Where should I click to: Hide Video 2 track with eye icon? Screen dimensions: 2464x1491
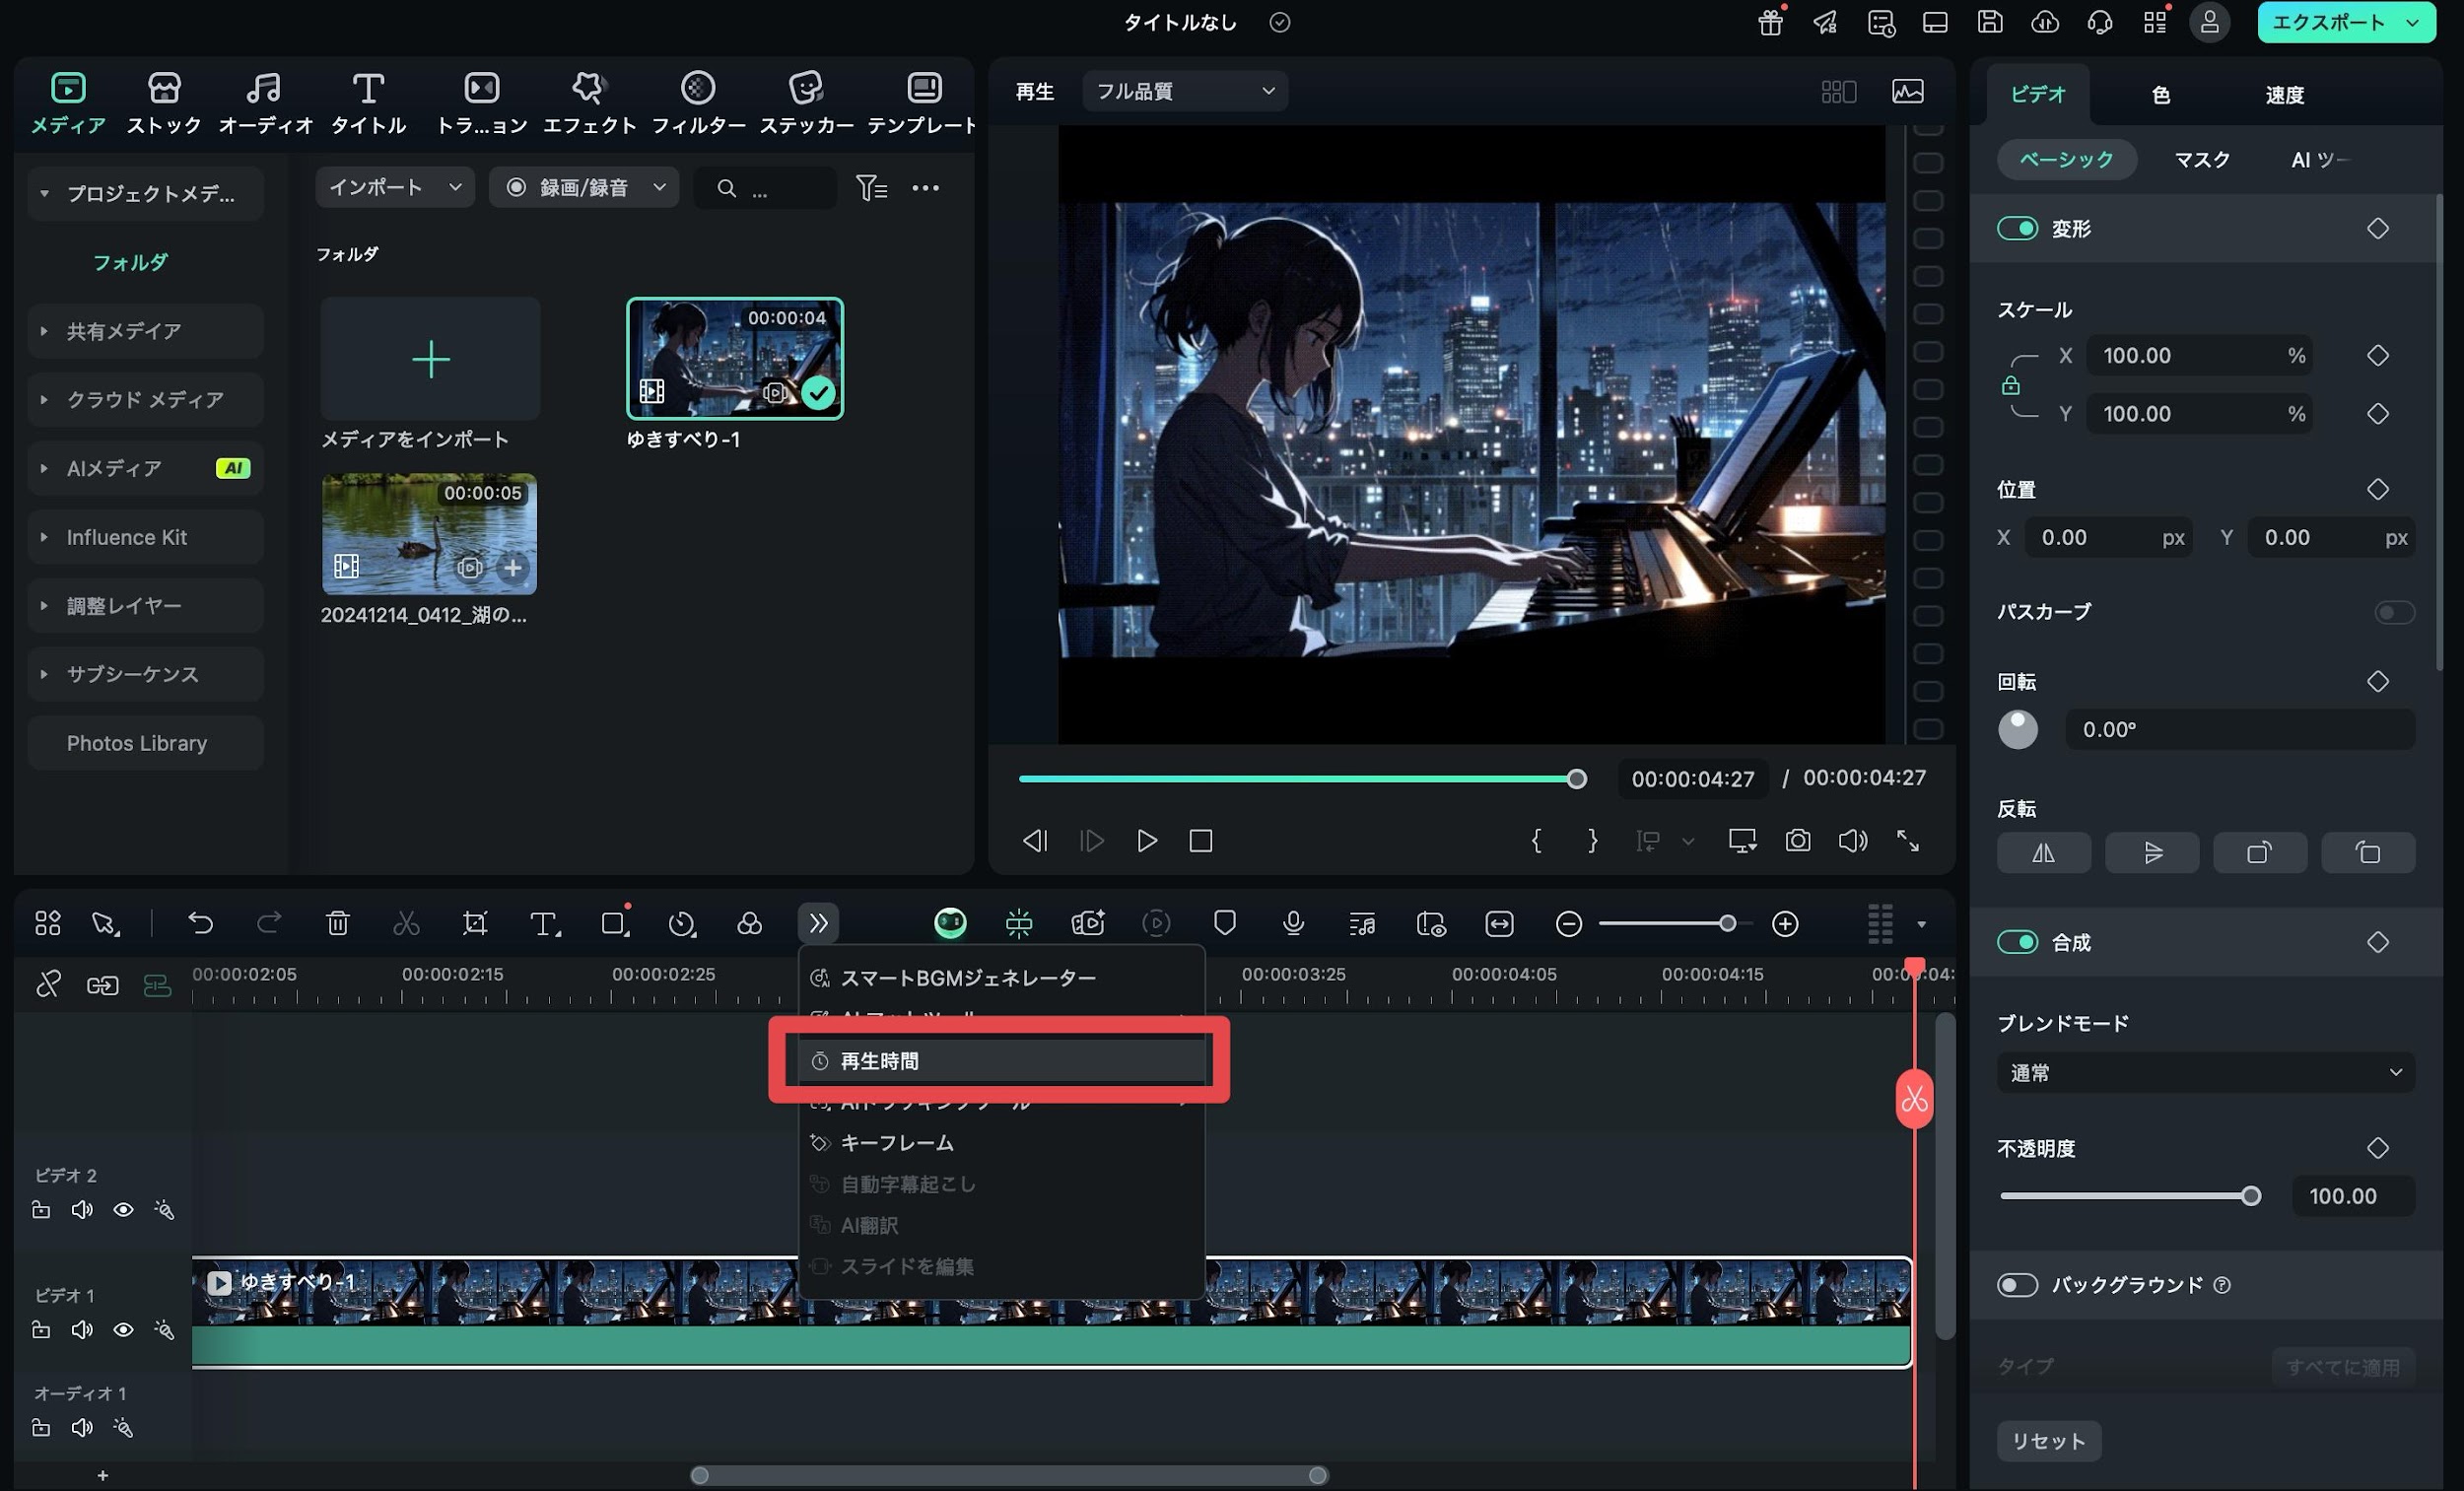(x=123, y=1210)
